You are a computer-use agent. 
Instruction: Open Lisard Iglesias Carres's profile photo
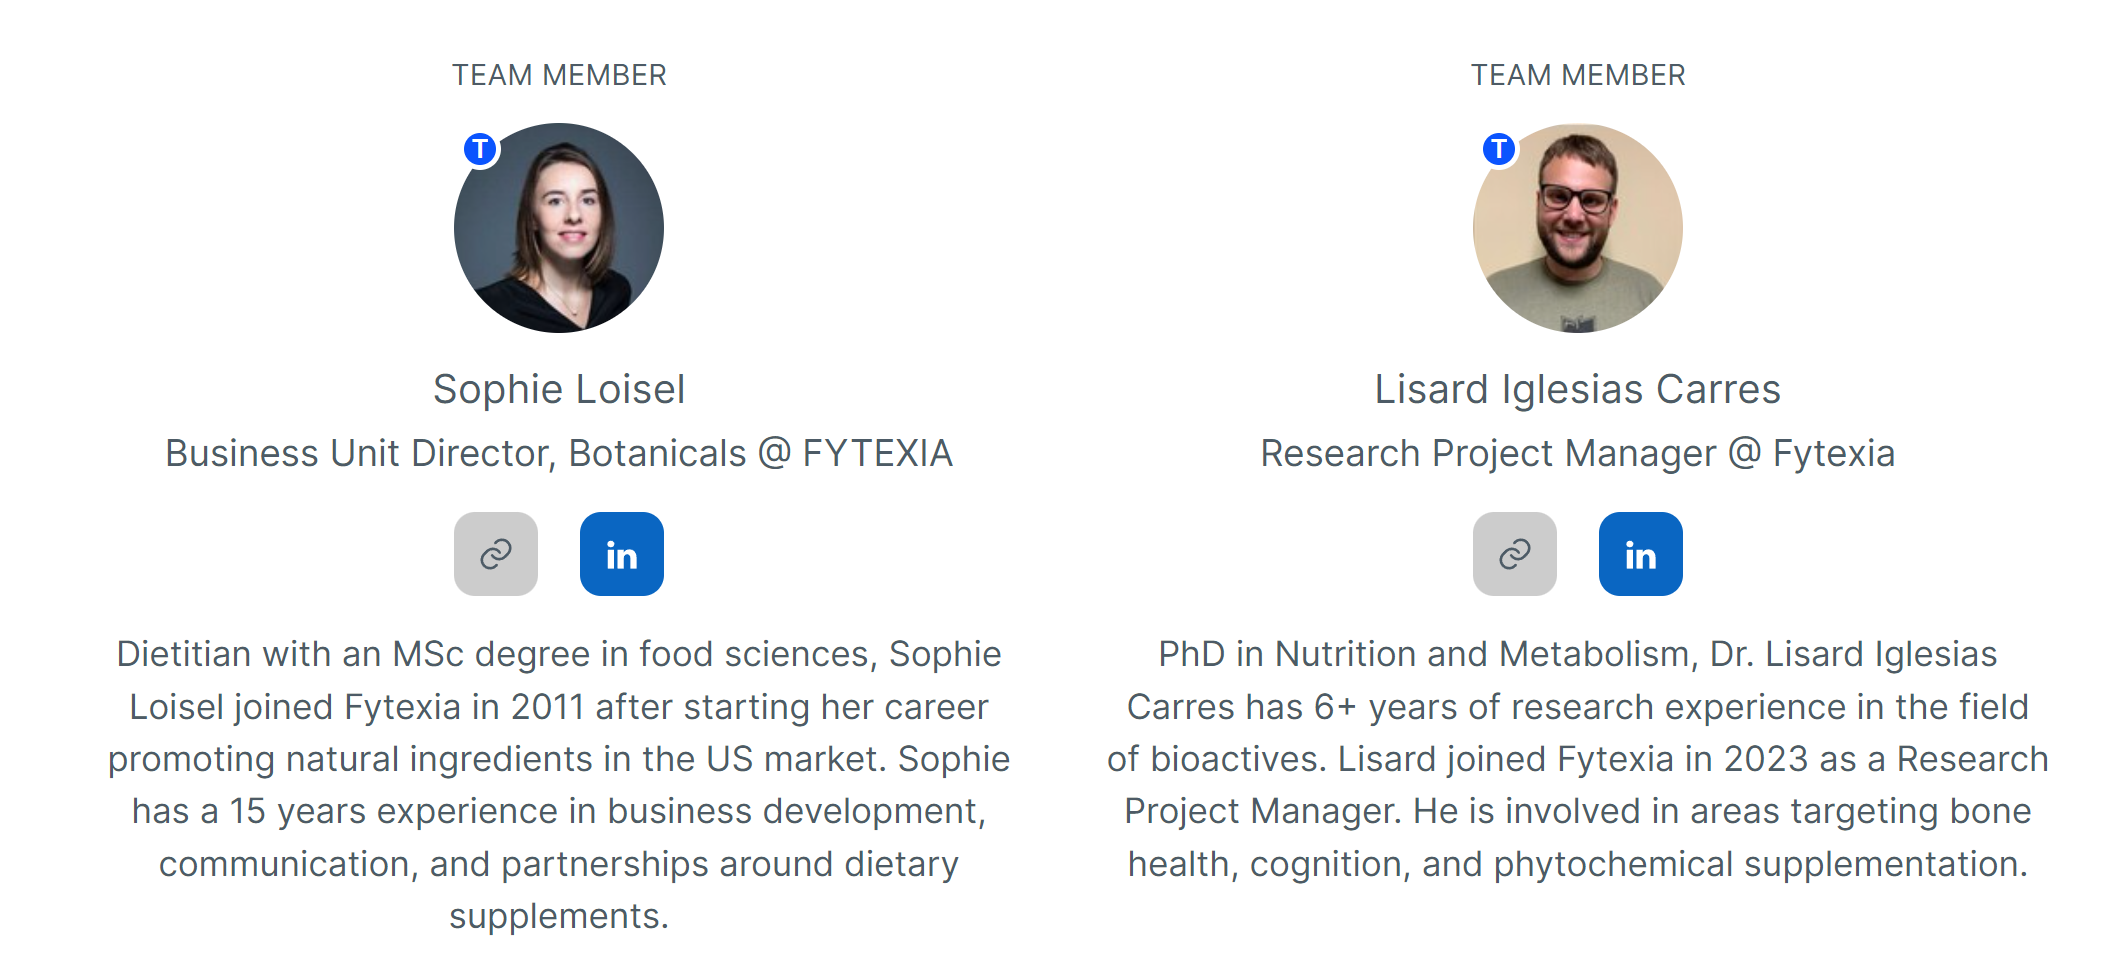click(x=1577, y=228)
